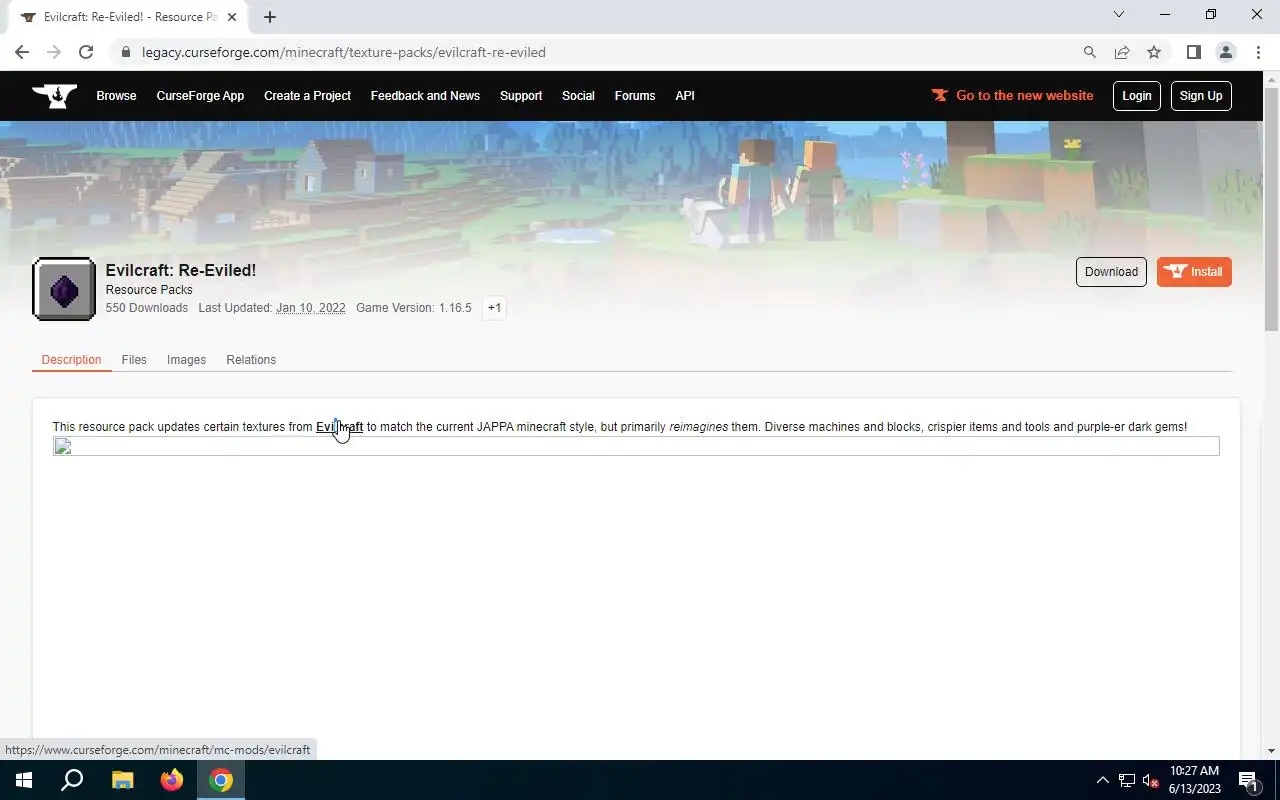Switch to the Relations tab
This screenshot has height=800, width=1280.
251,360
